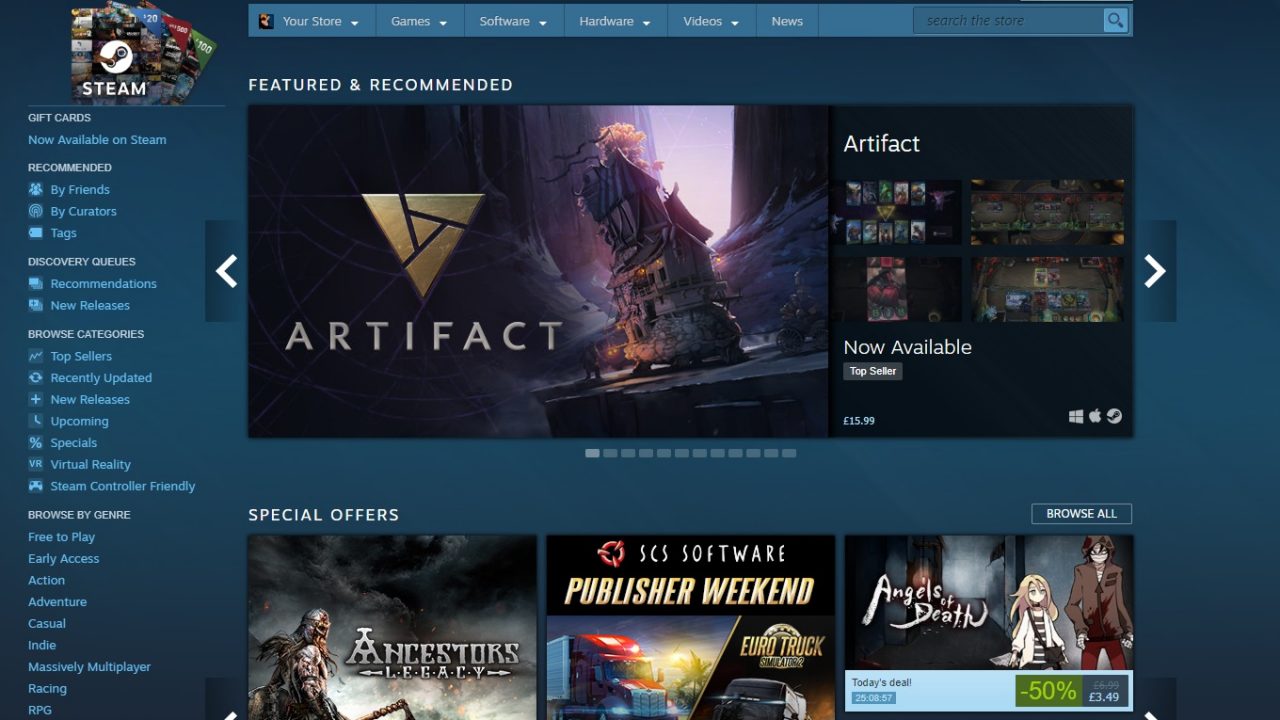
Task: Click the BROWSE ALL button
Action: [1081, 514]
